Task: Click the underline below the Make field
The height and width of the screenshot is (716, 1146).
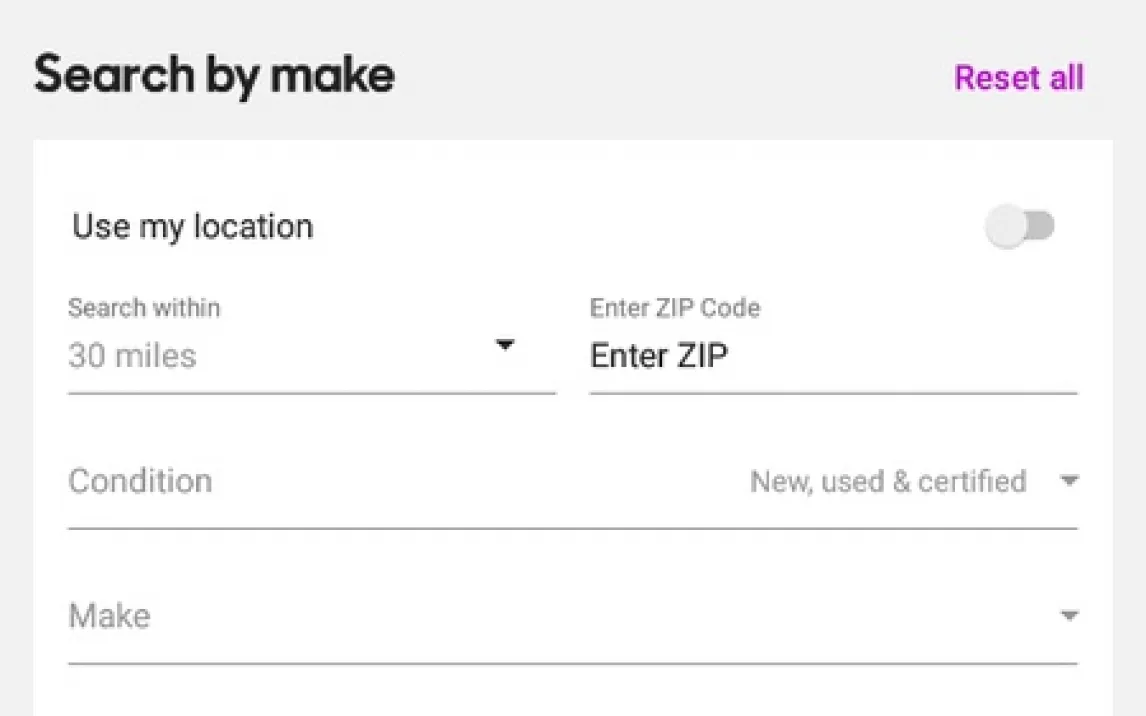Action: 572,662
